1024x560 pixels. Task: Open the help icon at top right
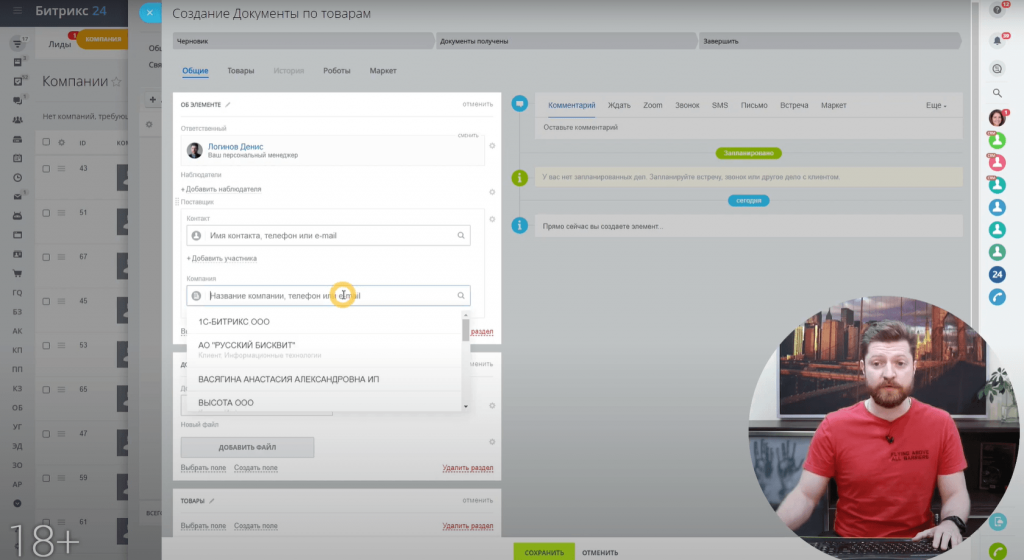(x=997, y=9)
